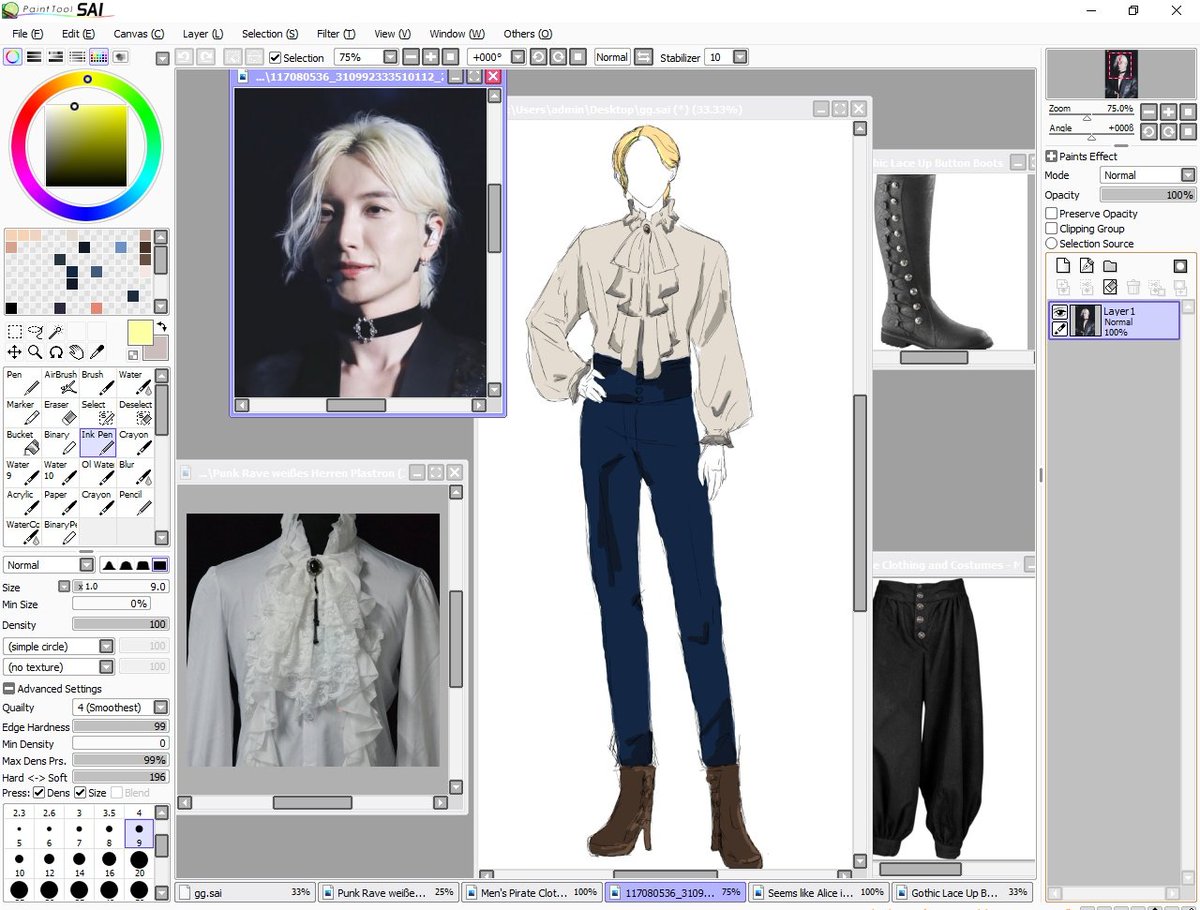Select the Eraser tool
The width and height of the screenshot is (1200, 910).
[x=61, y=412]
